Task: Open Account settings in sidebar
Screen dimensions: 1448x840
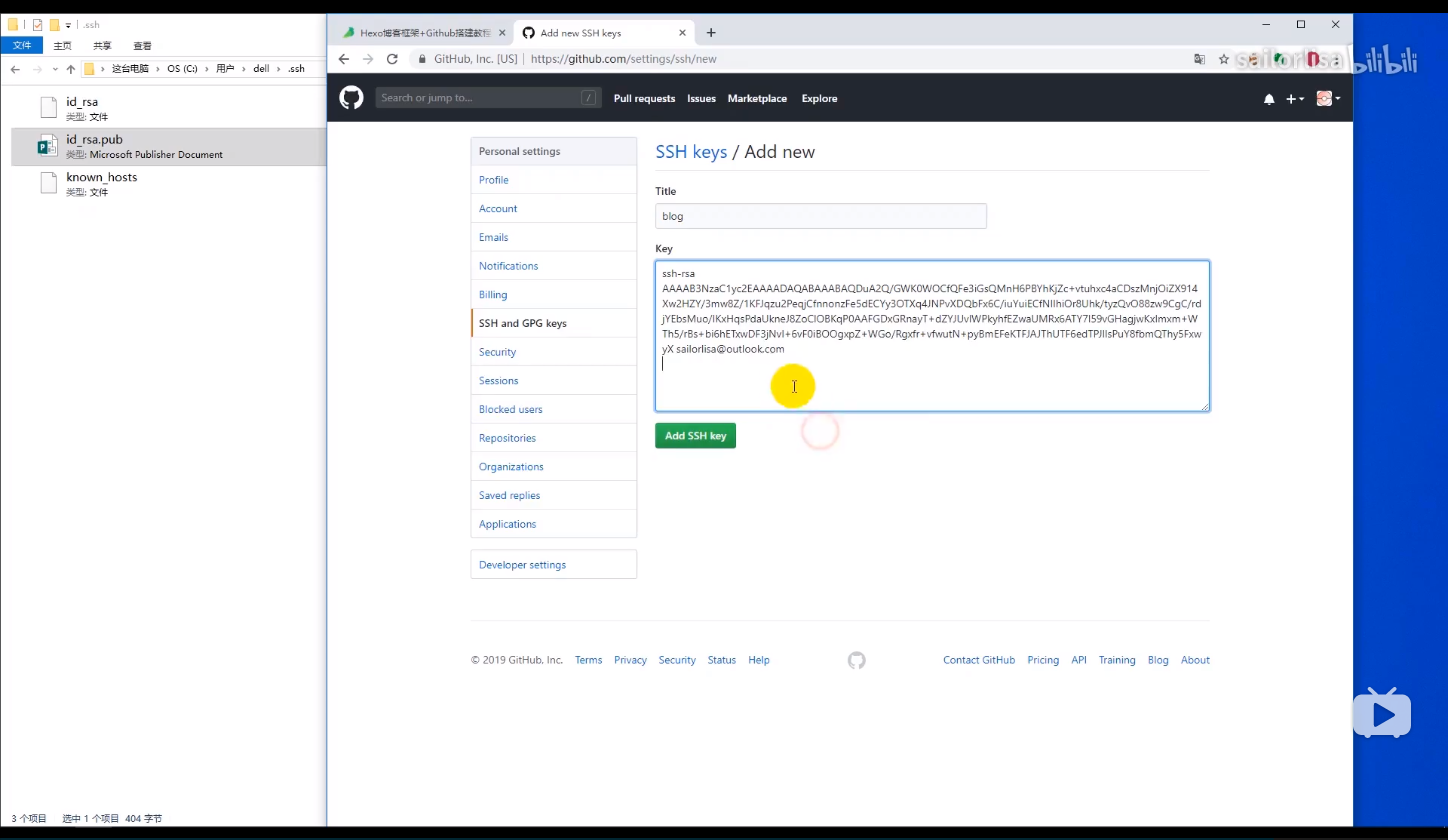Action: click(x=554, y=209)
